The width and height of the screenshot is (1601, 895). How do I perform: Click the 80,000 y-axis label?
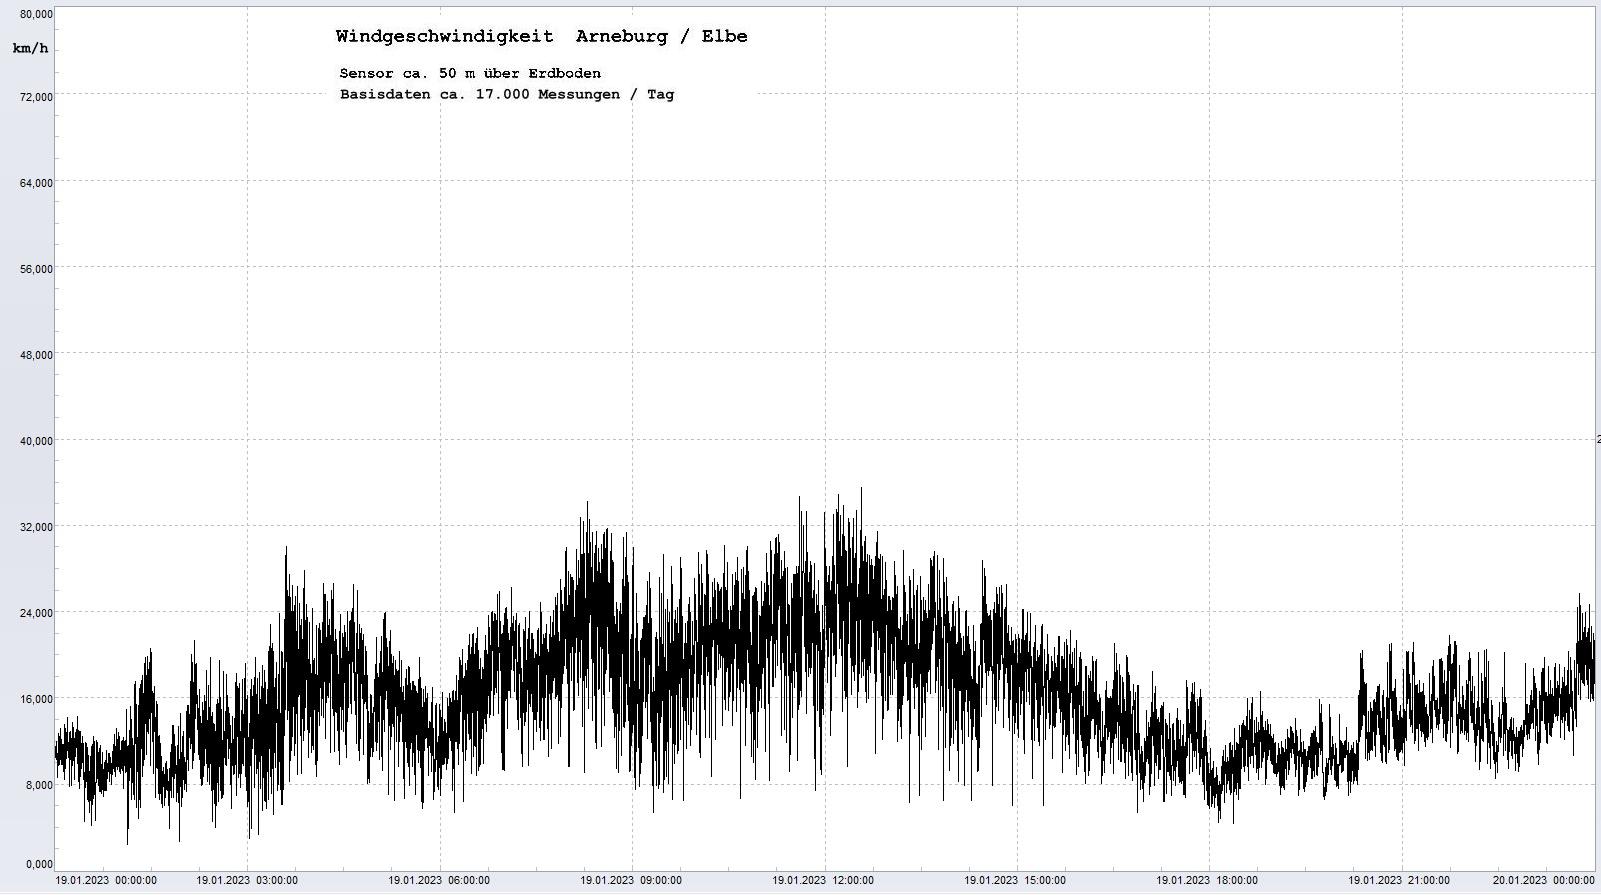coord(36,14)
